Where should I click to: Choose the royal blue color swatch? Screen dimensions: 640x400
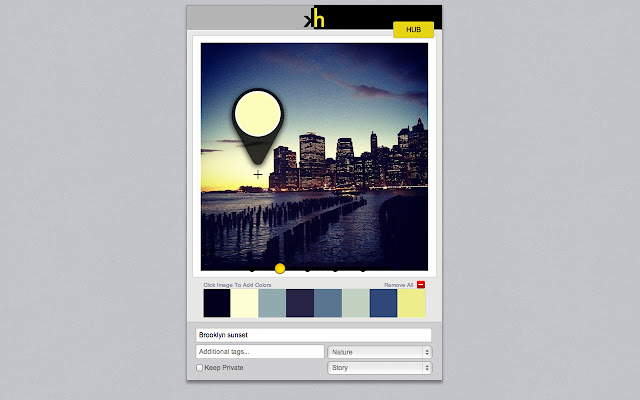tap(383, 304)
